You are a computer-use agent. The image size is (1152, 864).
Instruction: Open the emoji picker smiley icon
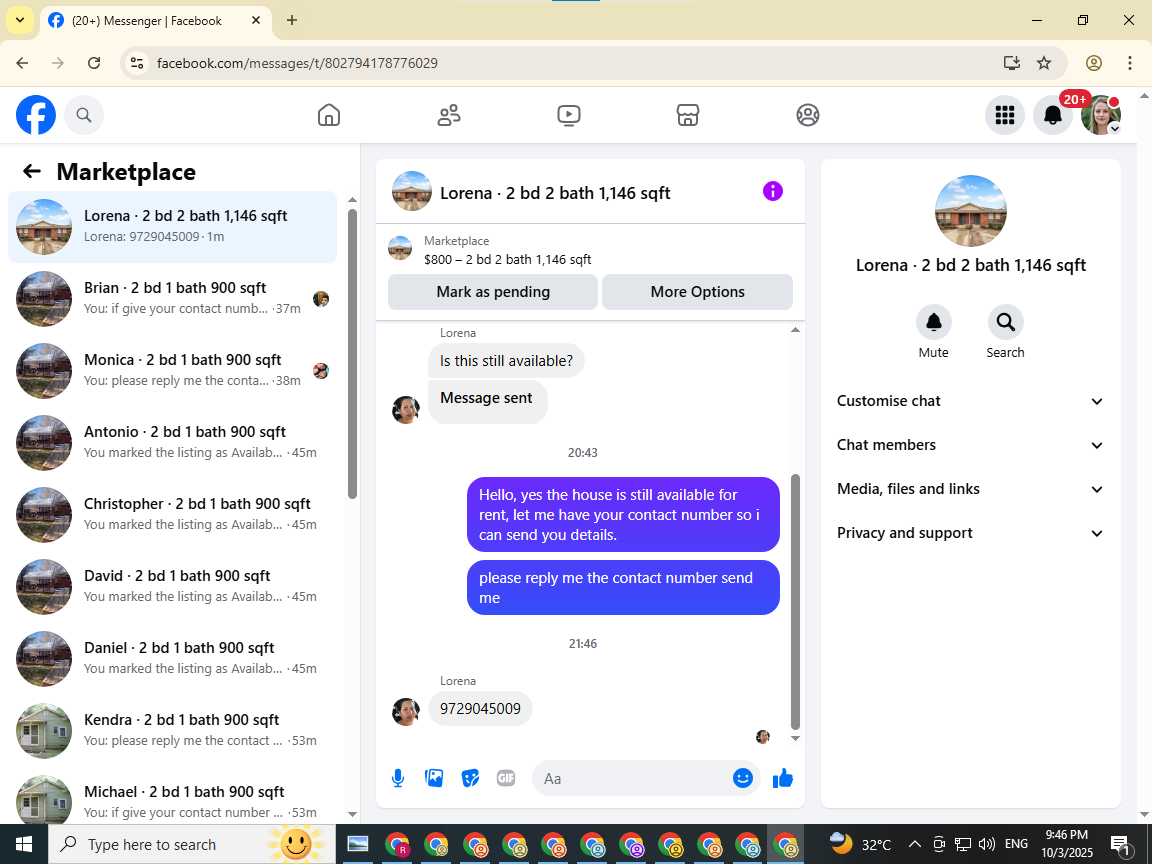pyautogui.click(x=743, y=778)
